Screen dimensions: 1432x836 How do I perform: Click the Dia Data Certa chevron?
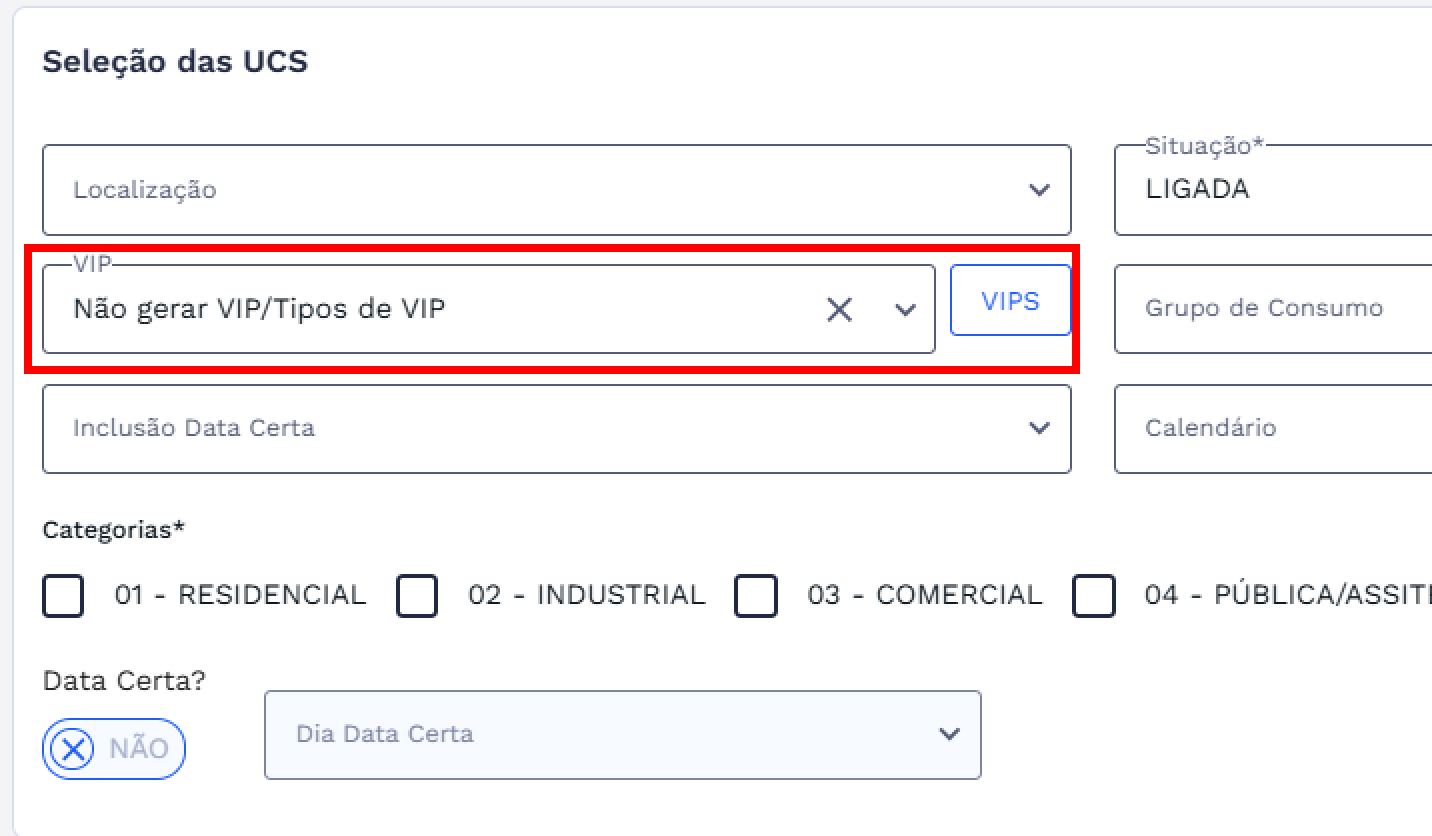[x=949, y=734]
